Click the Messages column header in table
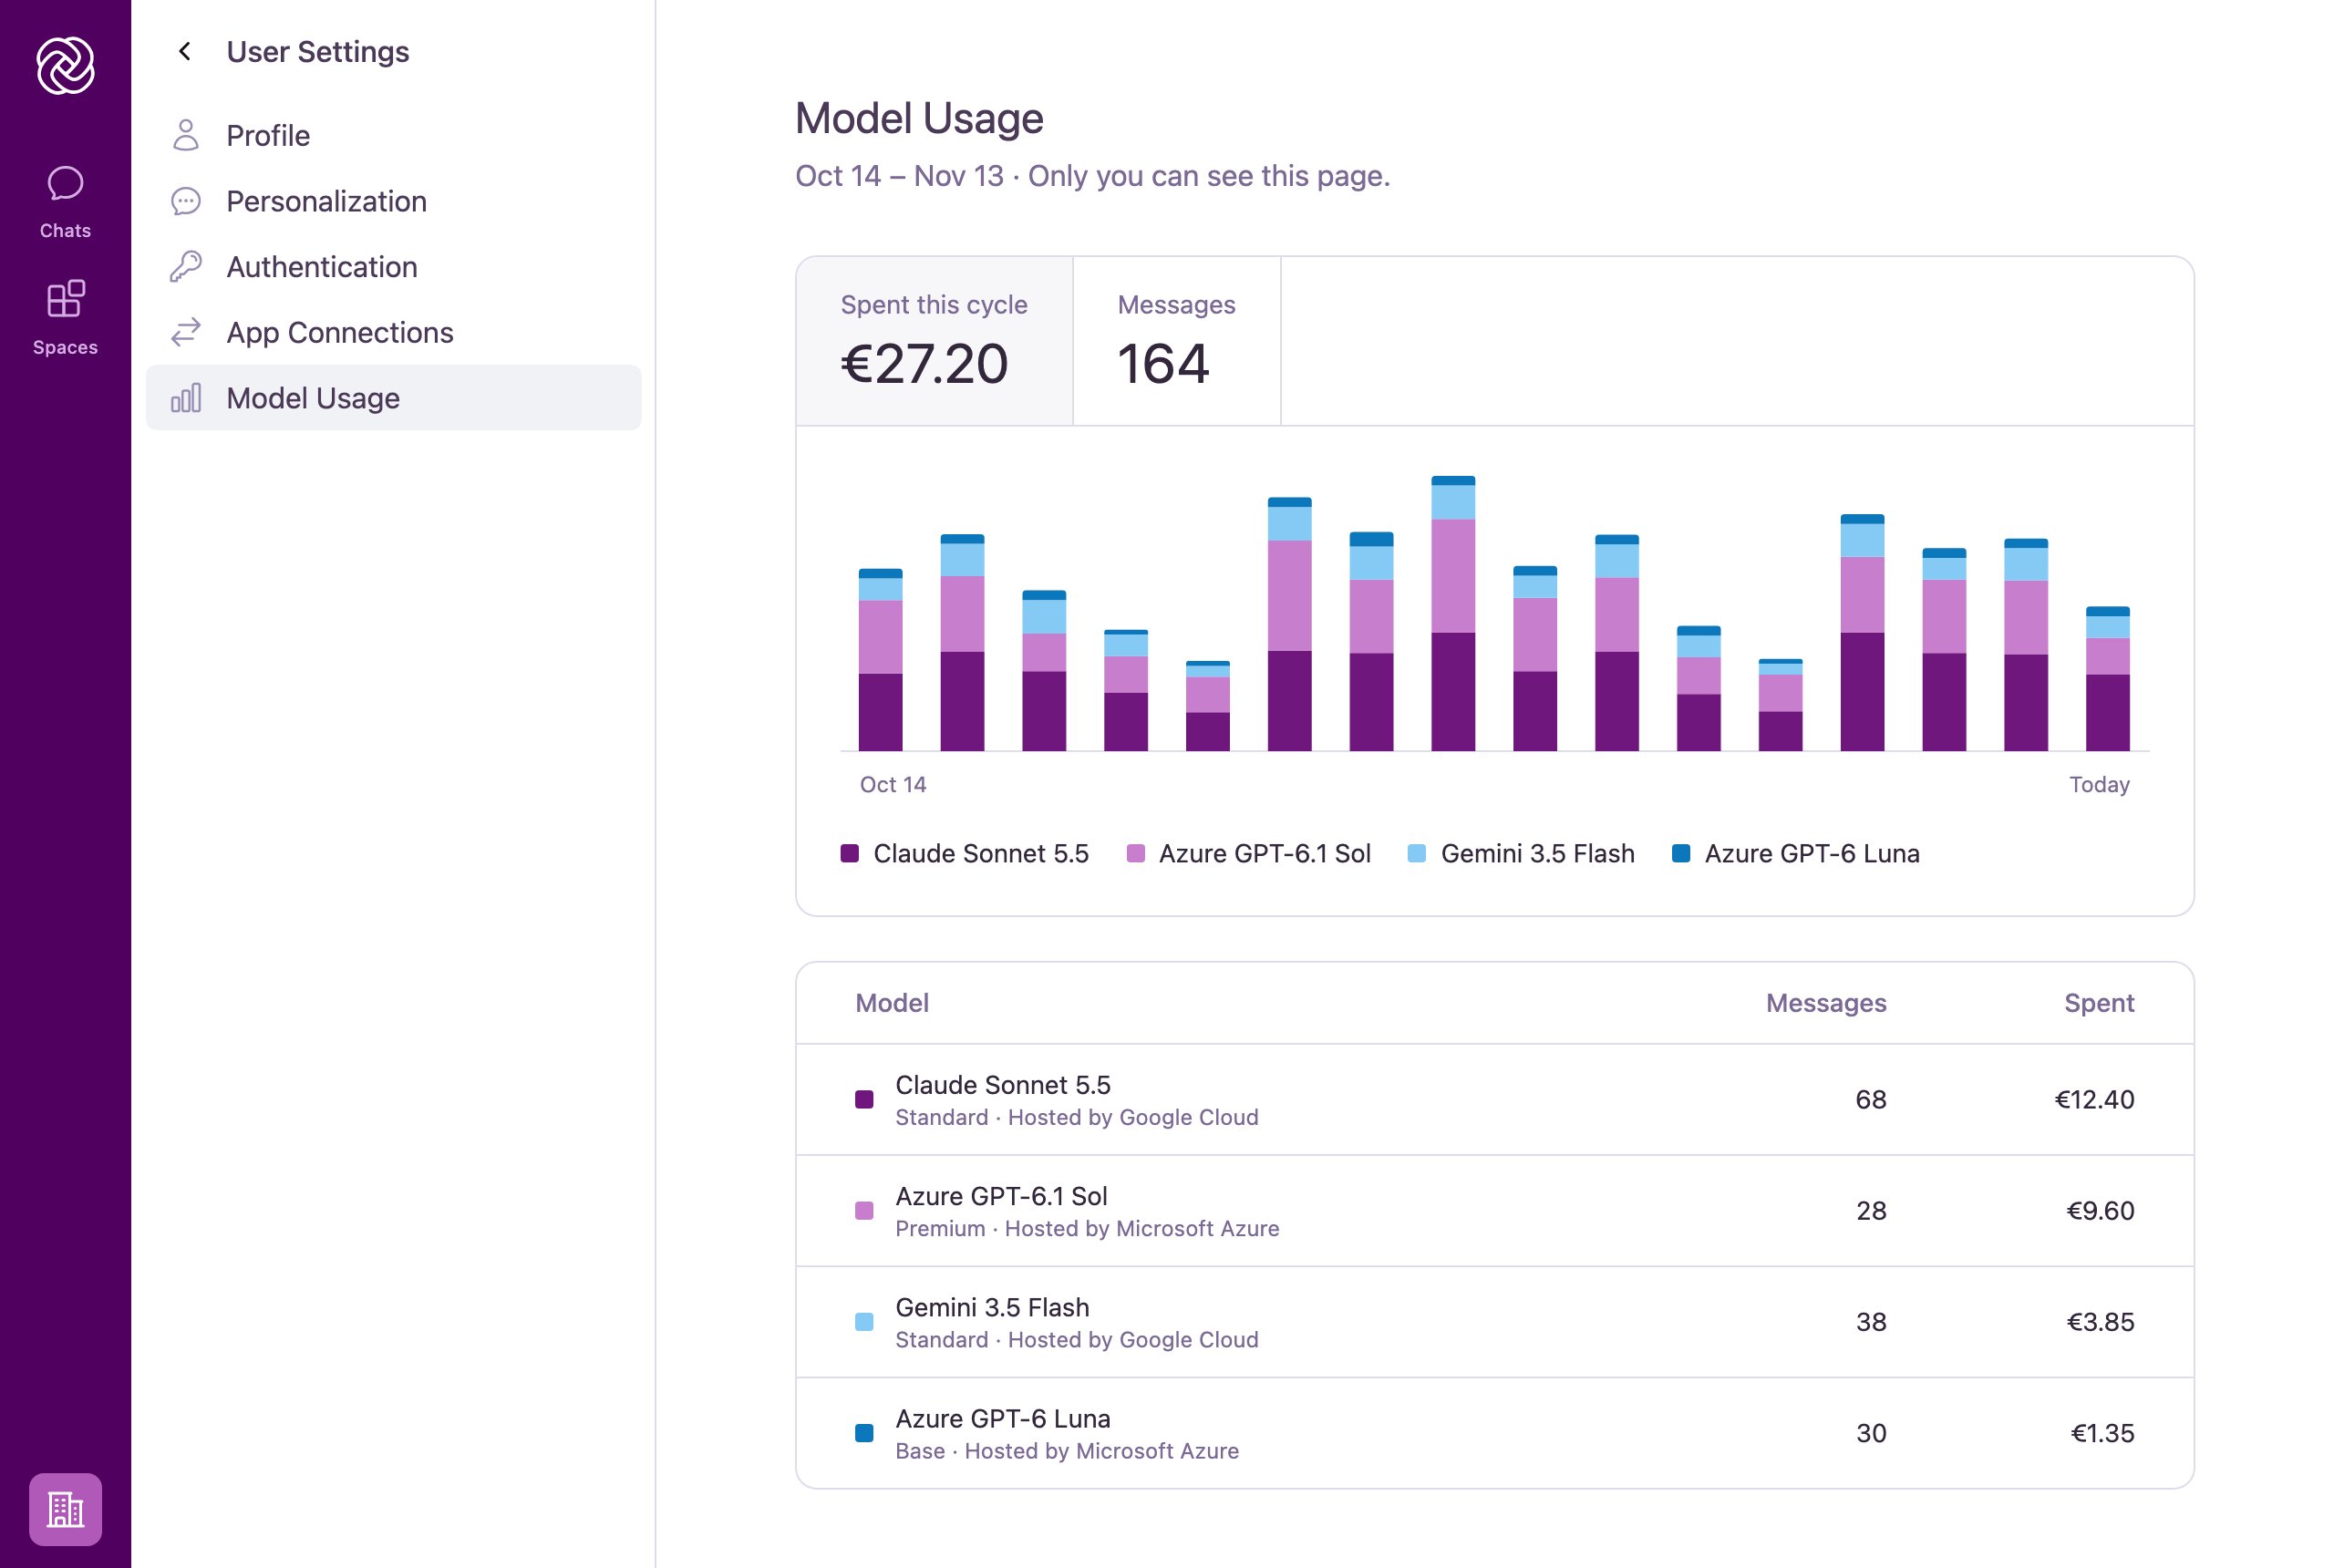This screenshot has width=2334, height=1568. 1826,1003
